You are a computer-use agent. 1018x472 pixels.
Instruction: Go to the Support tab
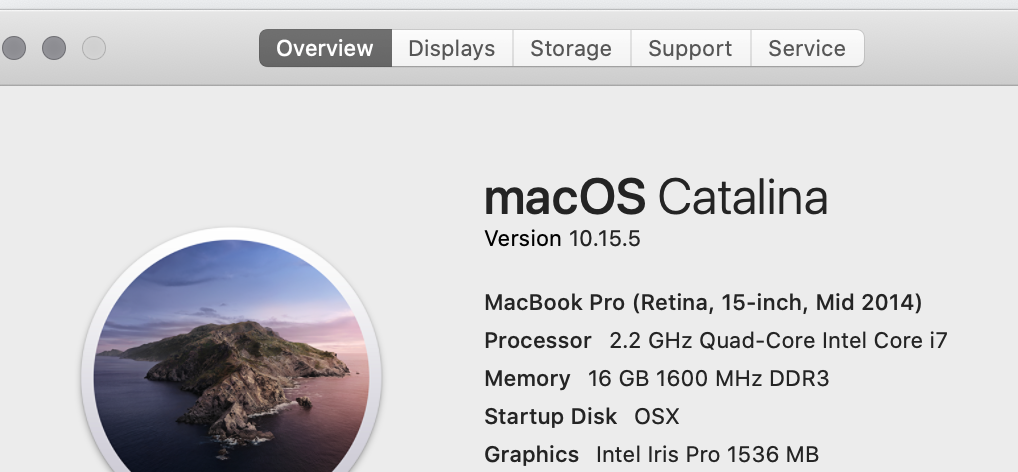click(690, 48)
